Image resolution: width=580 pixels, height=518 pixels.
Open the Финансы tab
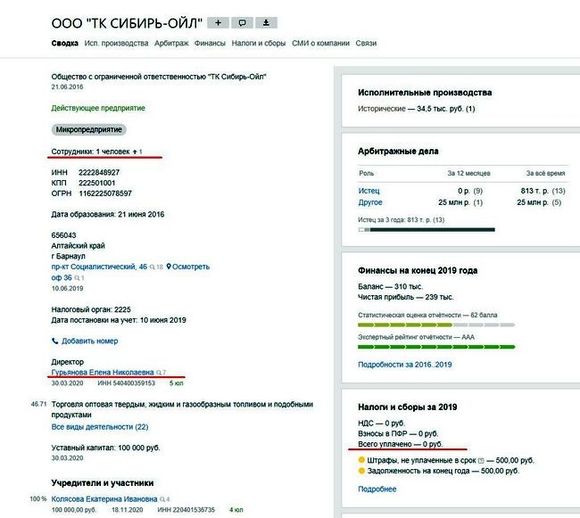210,43
